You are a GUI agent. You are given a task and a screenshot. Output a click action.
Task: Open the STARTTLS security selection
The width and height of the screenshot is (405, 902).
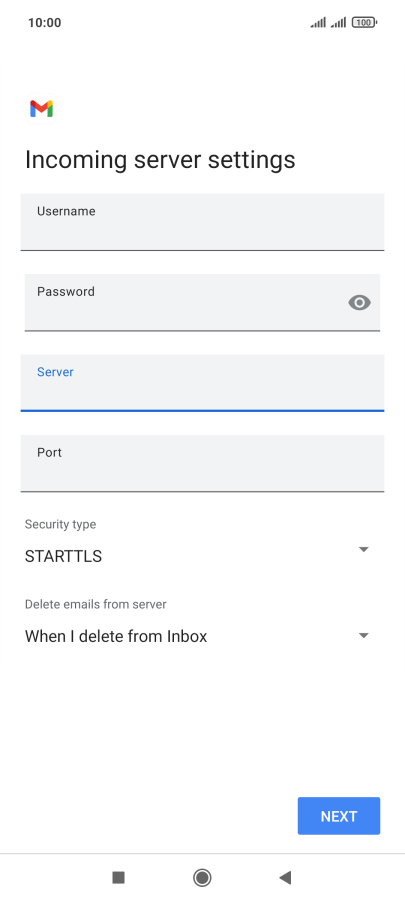pyautogui.click(x=63, y=556)
